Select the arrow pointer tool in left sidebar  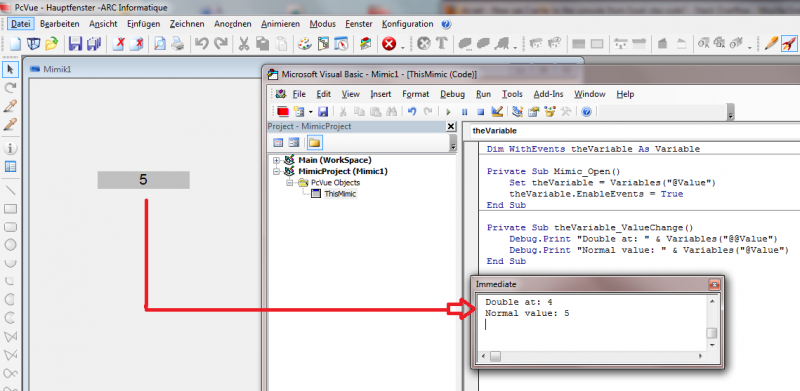click(10, 69)
